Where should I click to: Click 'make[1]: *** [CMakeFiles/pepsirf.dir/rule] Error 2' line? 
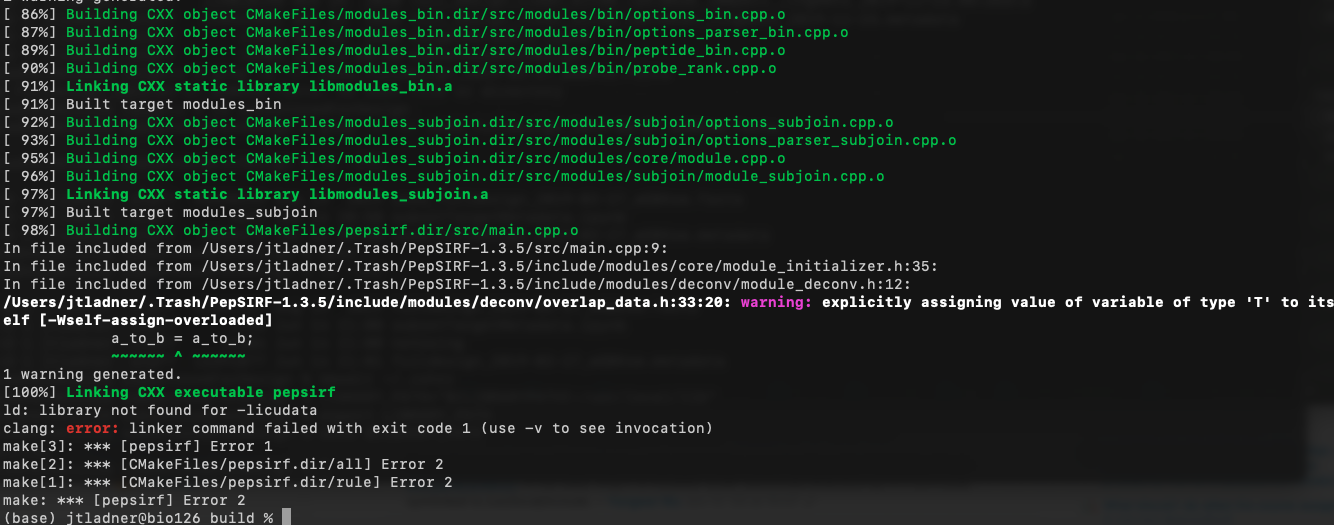tap(228, 482)
